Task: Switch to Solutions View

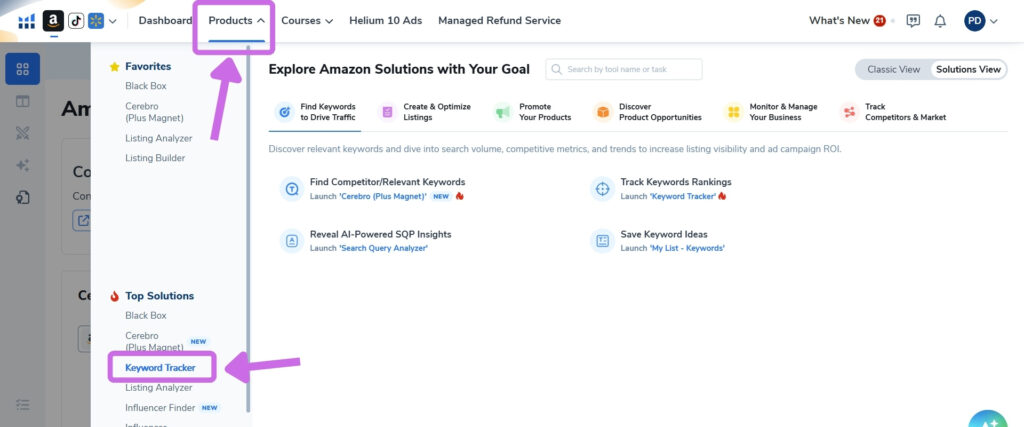Action: [968, 69]
